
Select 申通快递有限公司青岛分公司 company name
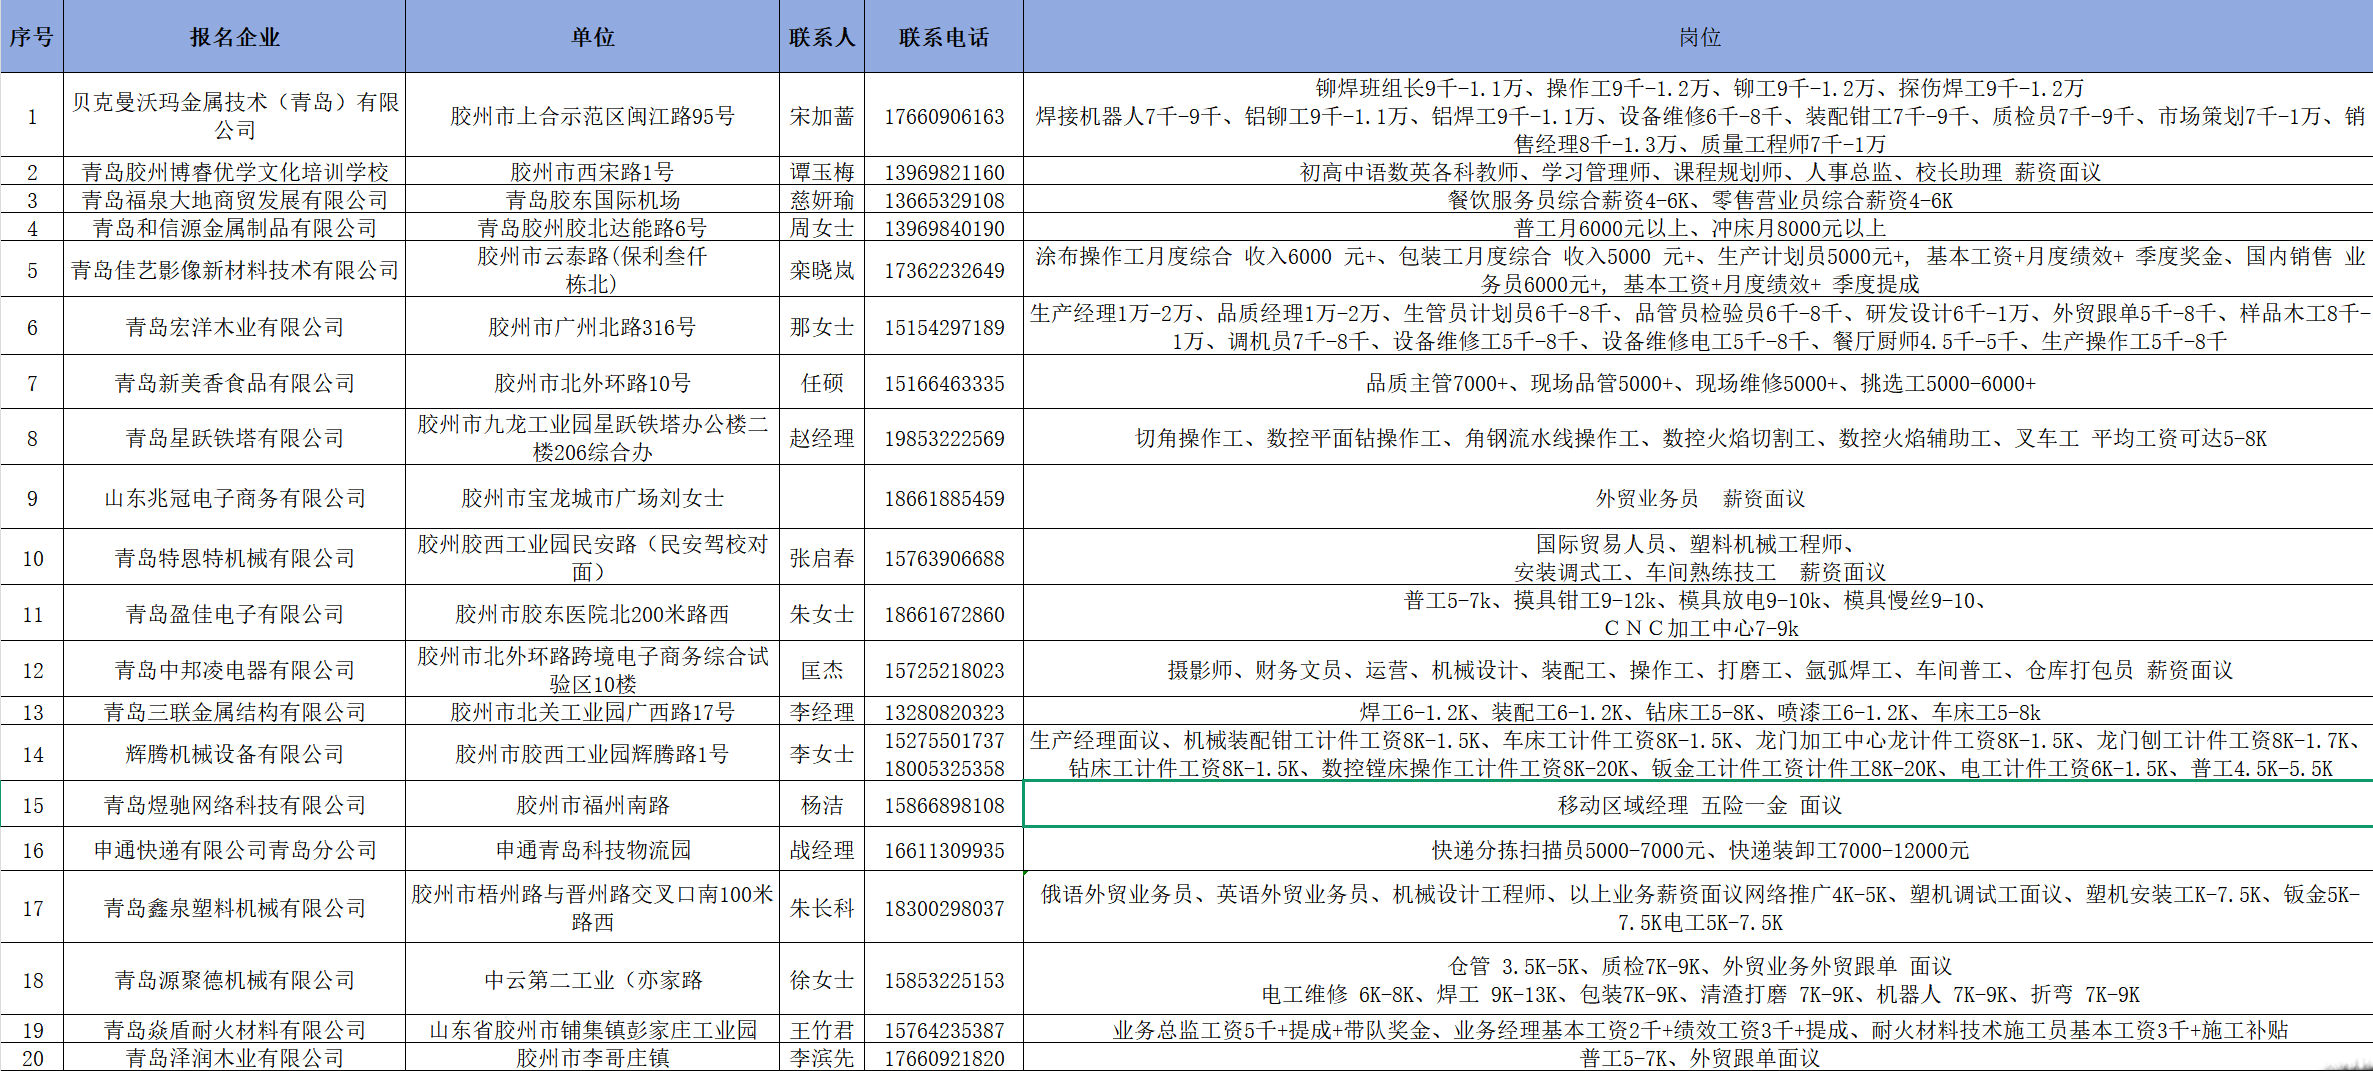pyautogui.click(x=234, y=849)
